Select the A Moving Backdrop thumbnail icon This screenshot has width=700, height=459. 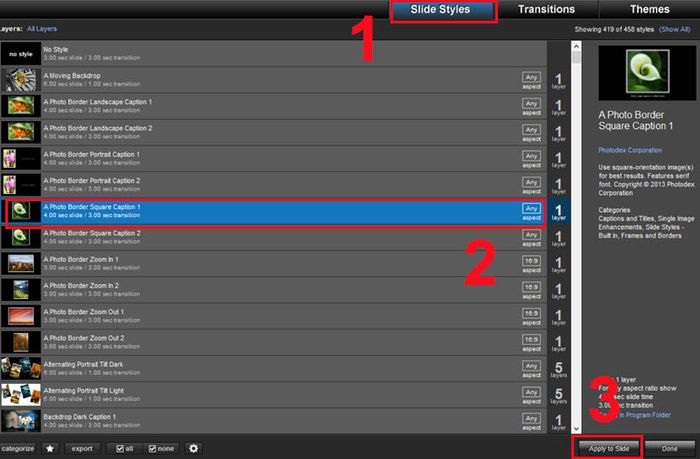click(x=21, y=80)
